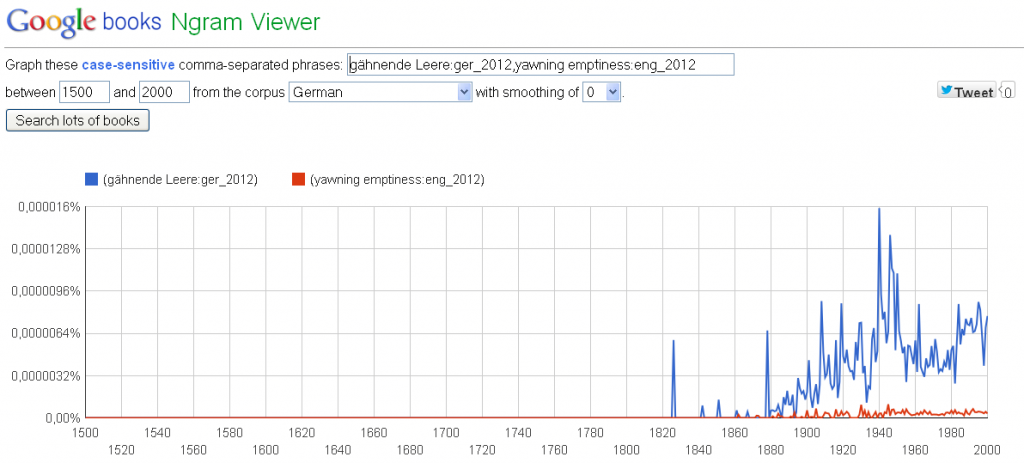This screenshot has height=463, width=1024.
Task: Select the end year field 2000
Action: [165, 92]
